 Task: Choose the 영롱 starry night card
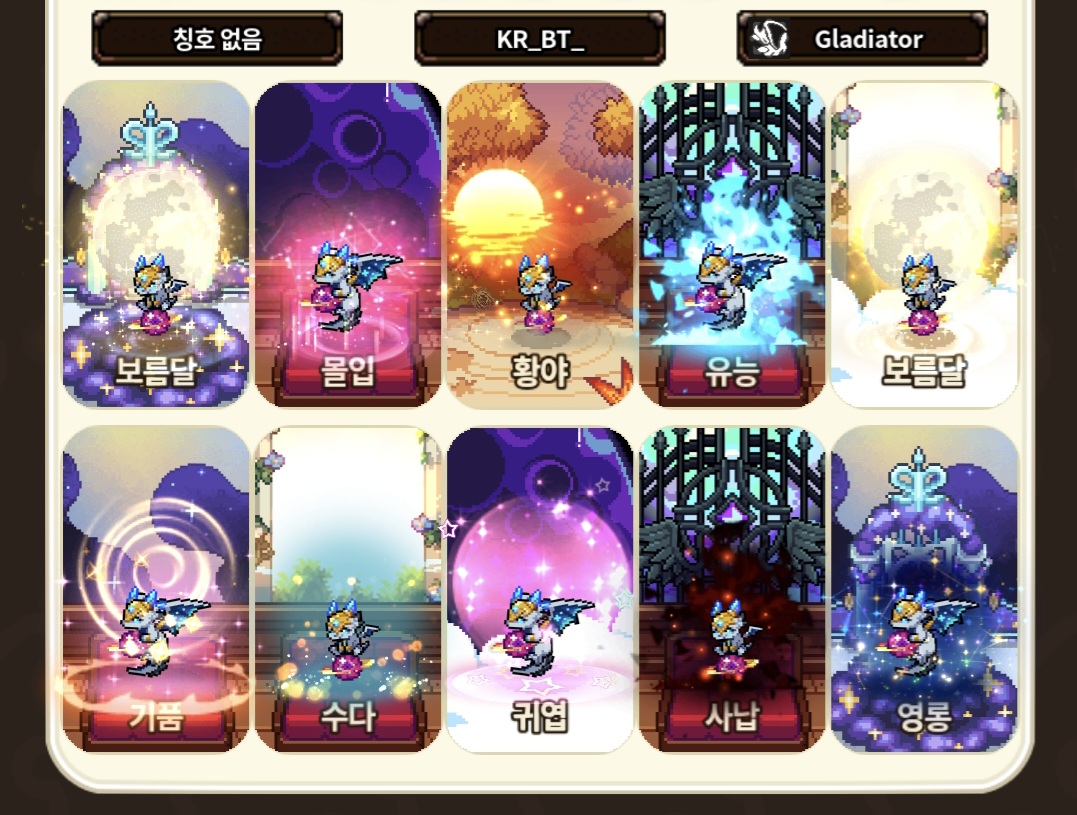925,589
